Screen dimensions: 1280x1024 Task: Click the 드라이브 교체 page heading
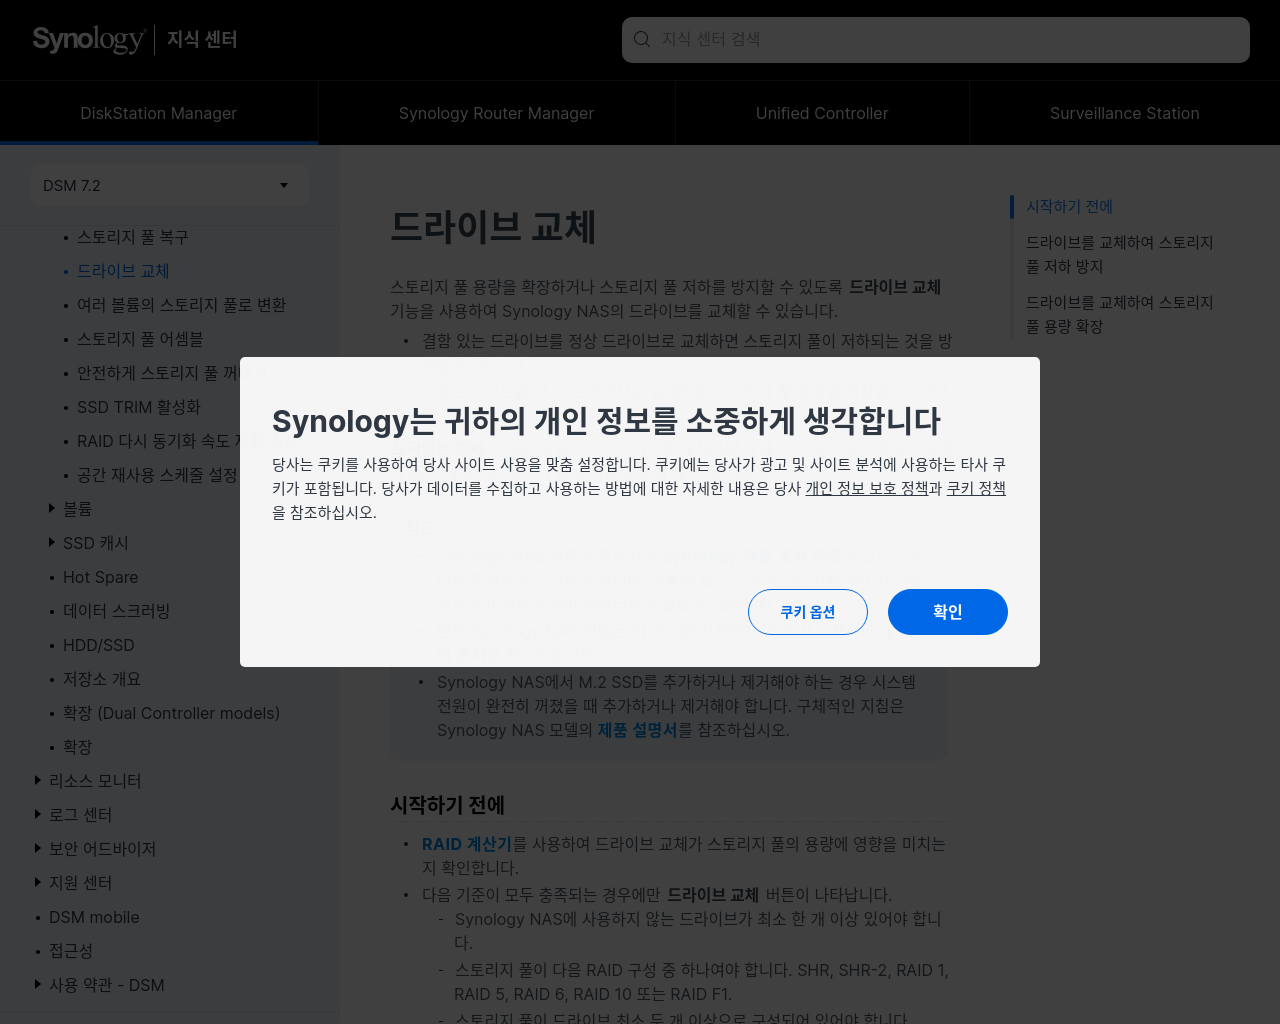click(x=493, y=227)
